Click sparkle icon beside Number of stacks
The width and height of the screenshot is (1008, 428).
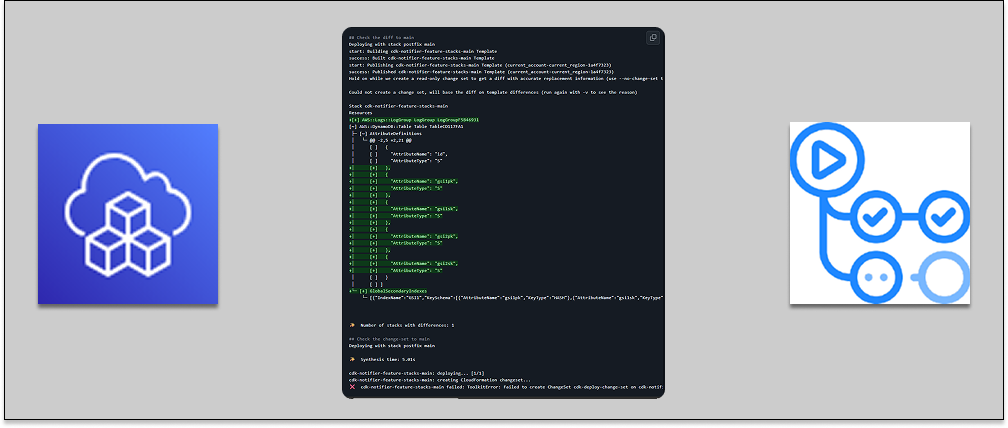[x=353, y=325]
